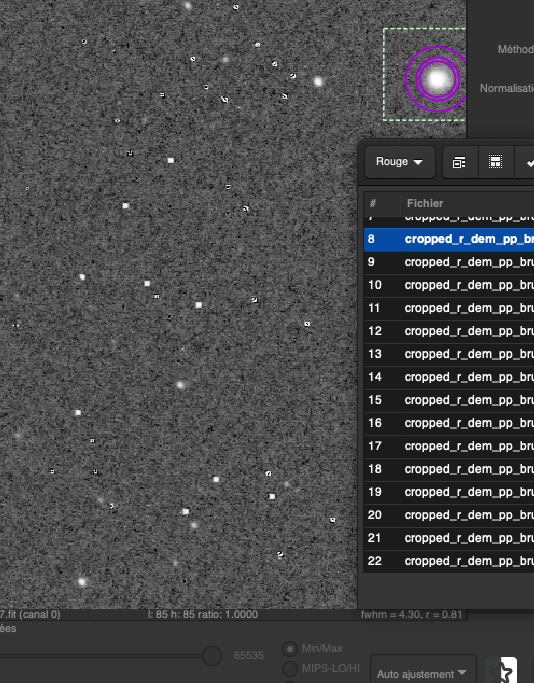Viewport: 534px width, 683px height.
Task: Open the Auto ajustement dropdown
Action: [423, 671]
